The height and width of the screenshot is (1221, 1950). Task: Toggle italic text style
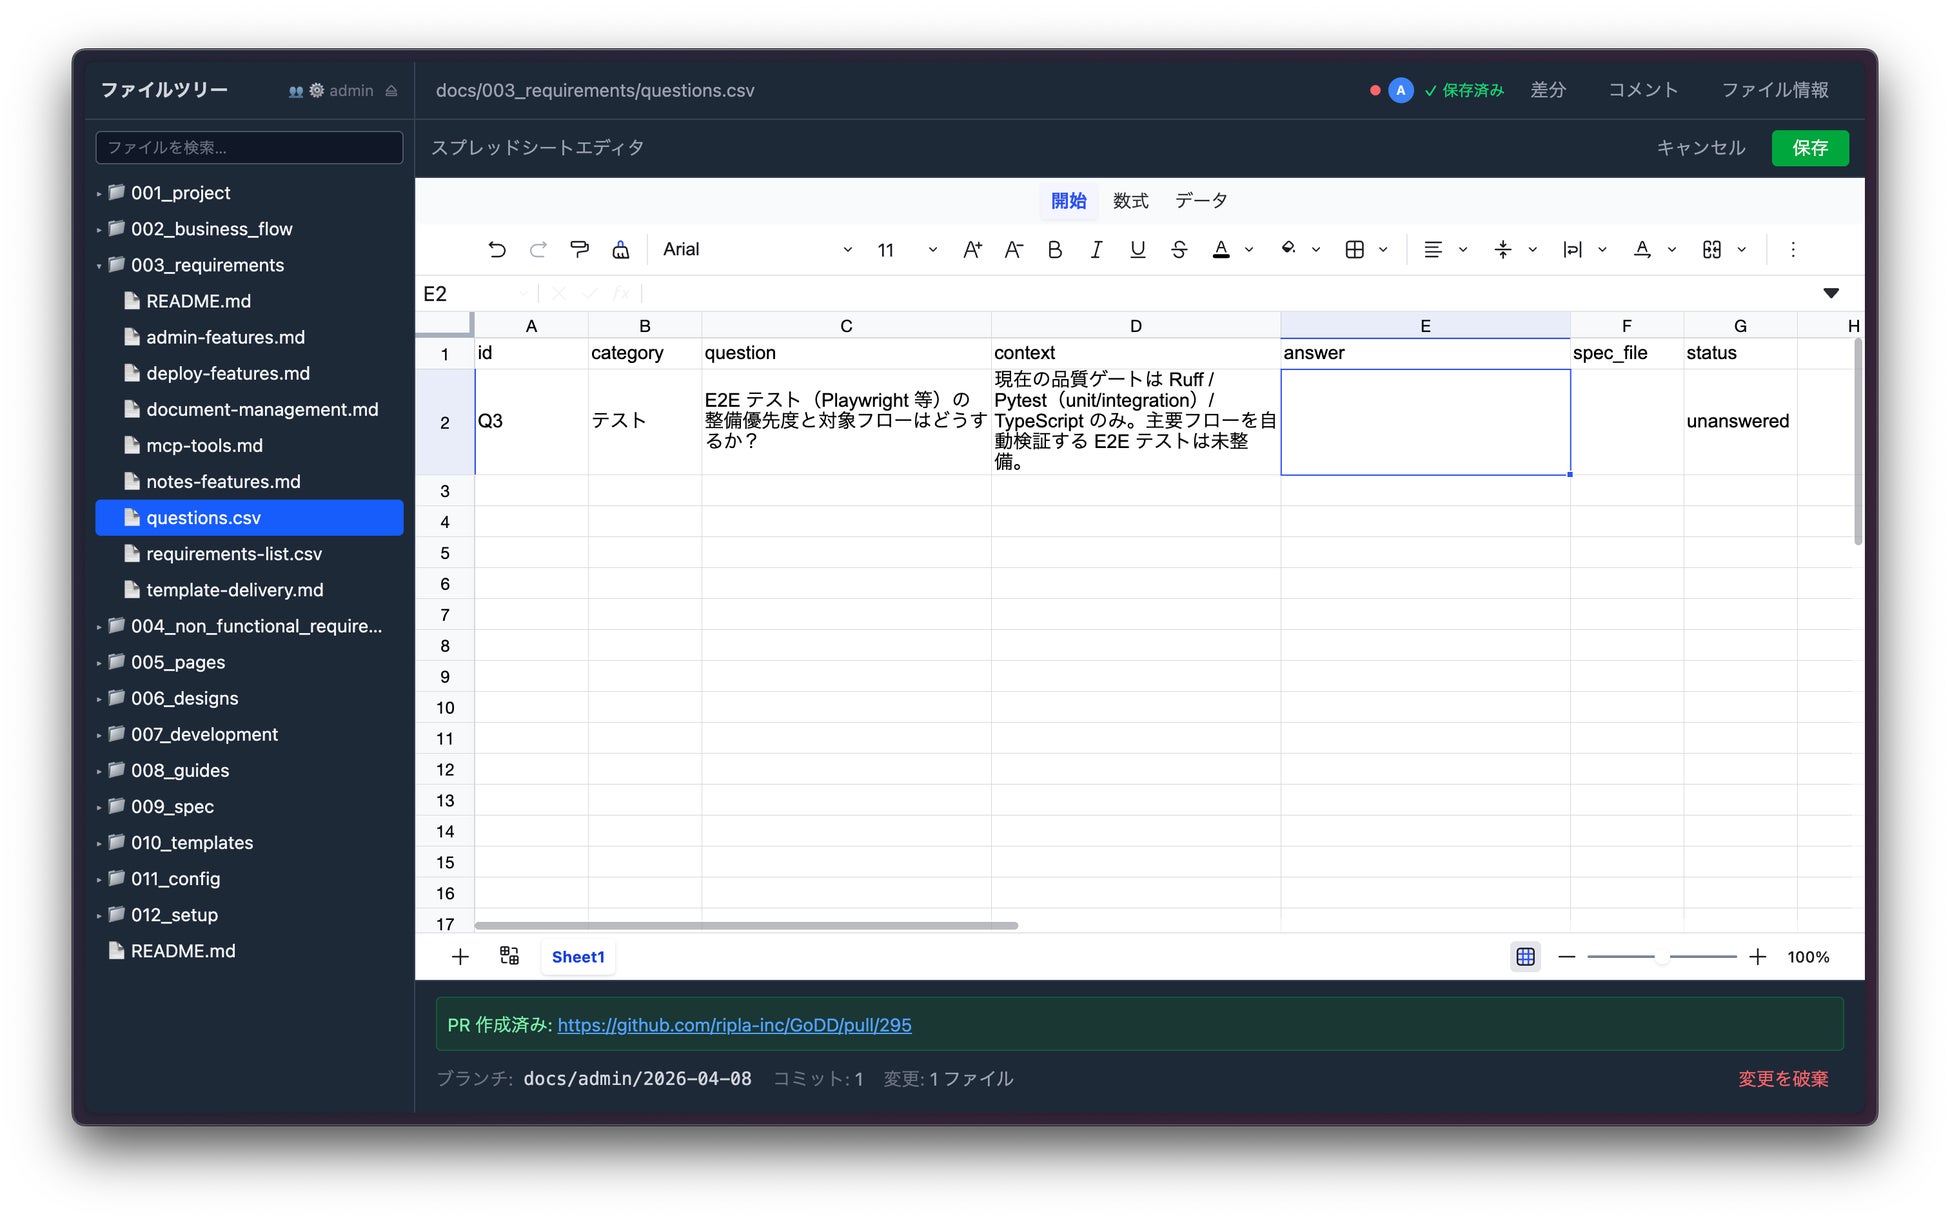pos(1096,250)
